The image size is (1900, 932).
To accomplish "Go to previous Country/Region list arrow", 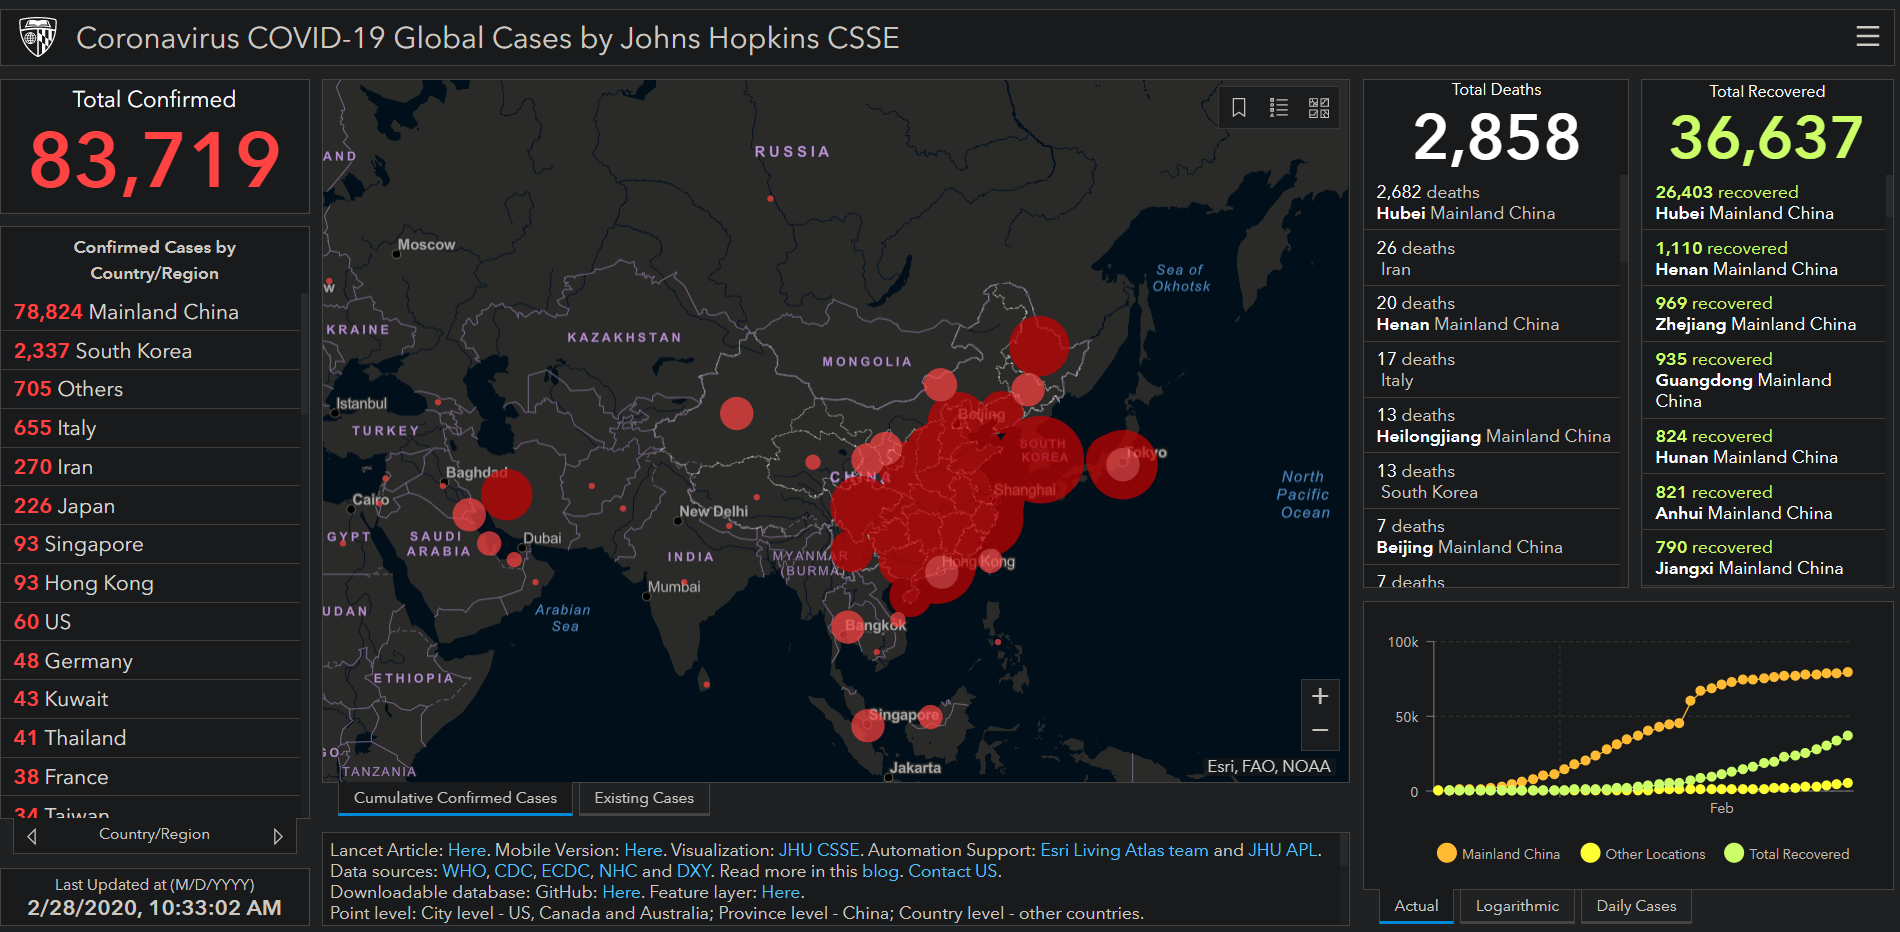I will 32,836.
